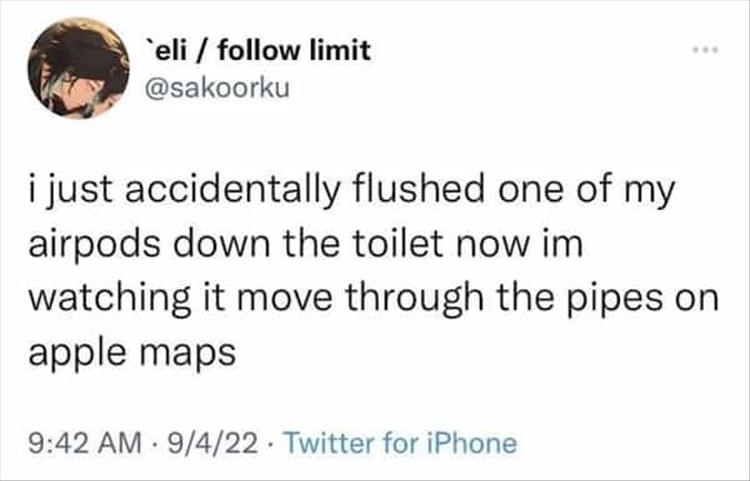Open the 'Twitter for iPhone' source link

tap(400, 443)
